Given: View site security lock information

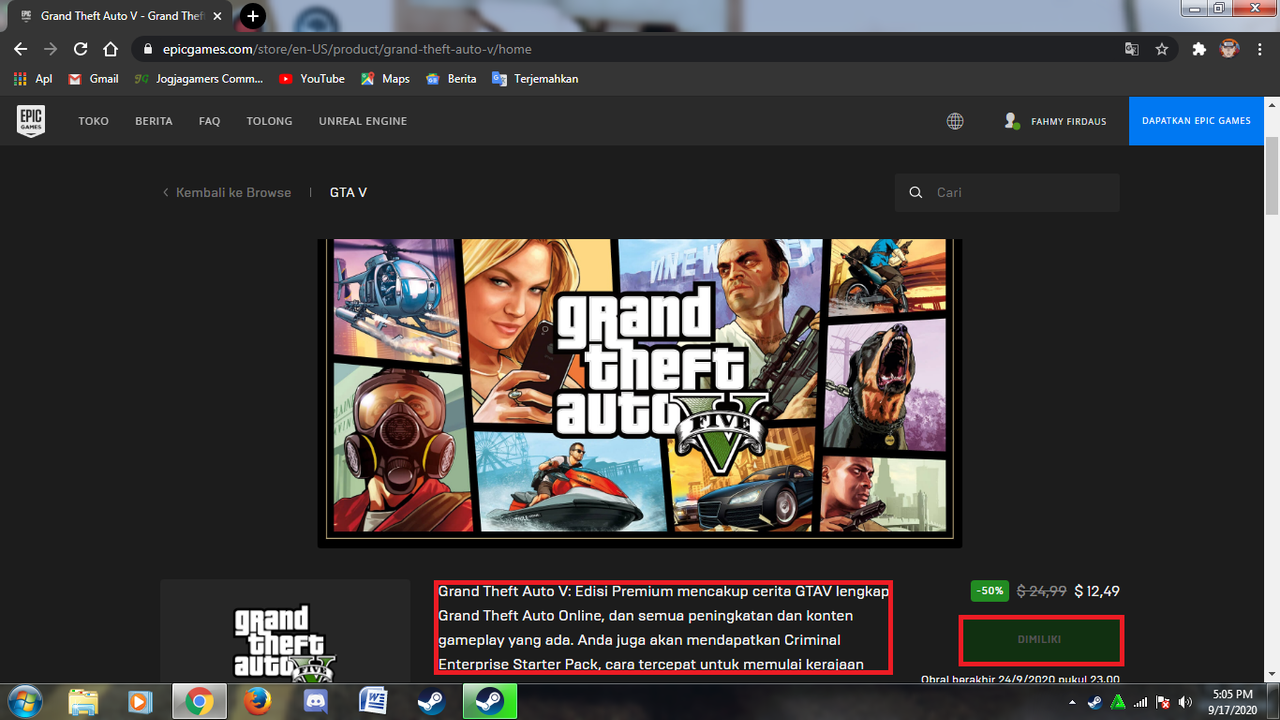Looking at the screenshot, I should (x=147, y=49).
